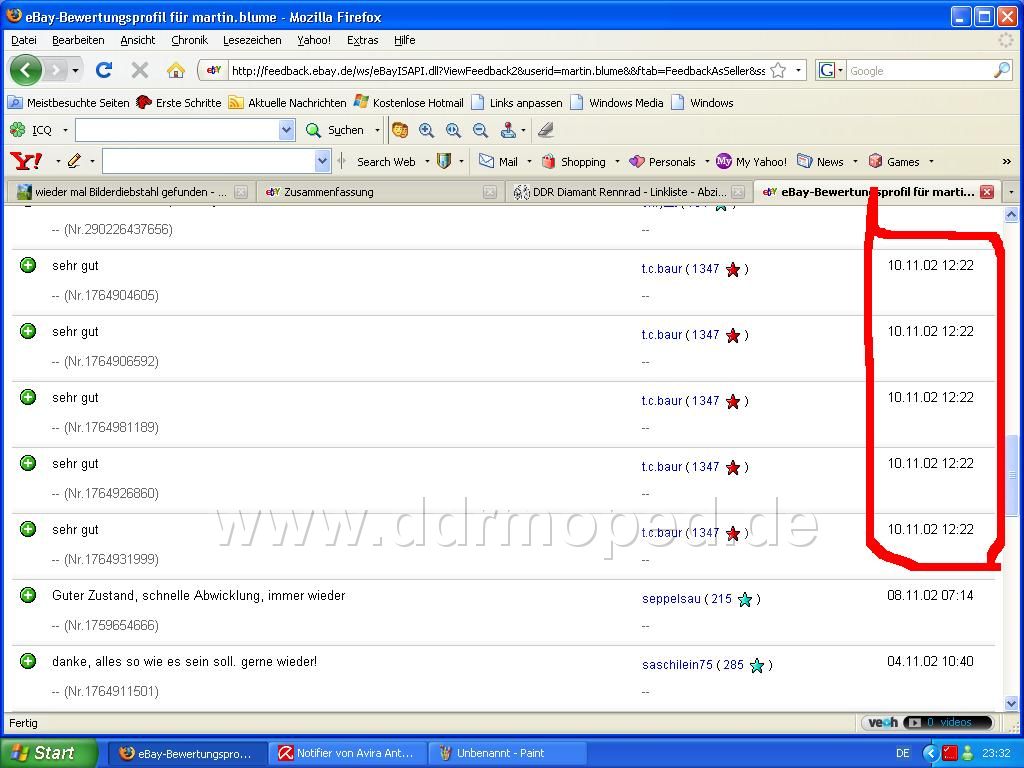Zoom in with the plus magnifier icon
Screen dimensions: 1024x768
coord(426,130)
